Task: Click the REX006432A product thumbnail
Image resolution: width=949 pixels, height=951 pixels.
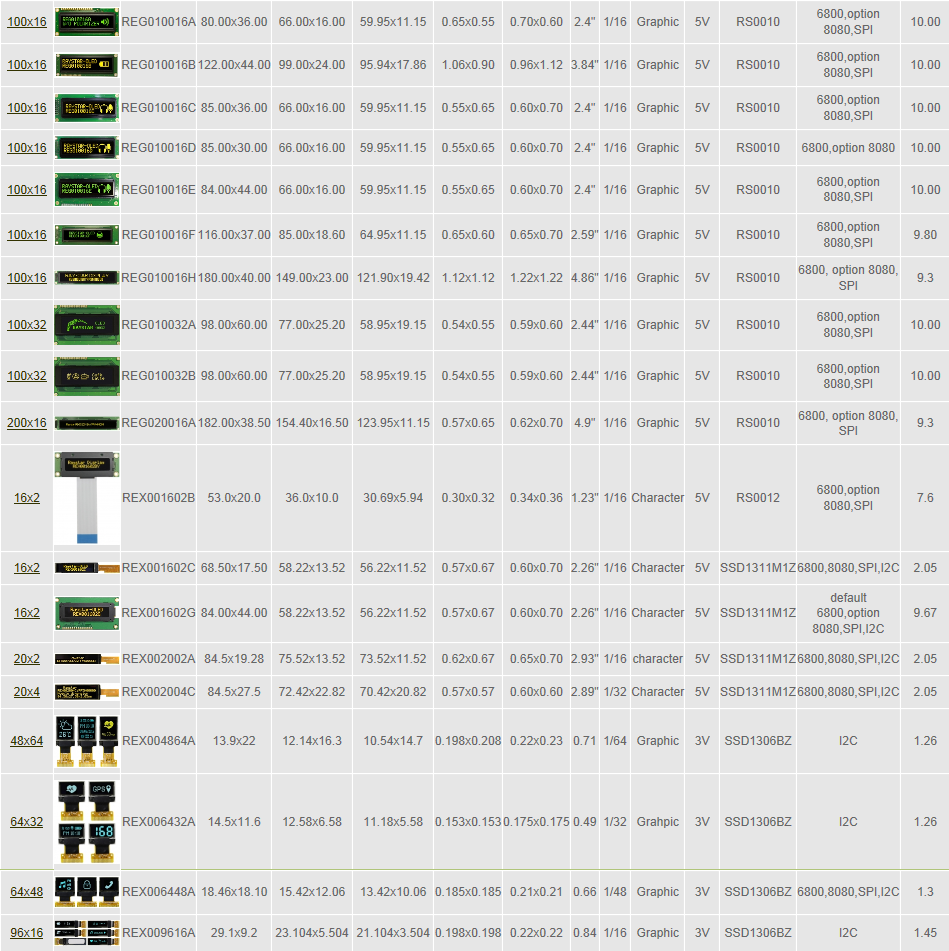Action: click(x=87, y=822)
